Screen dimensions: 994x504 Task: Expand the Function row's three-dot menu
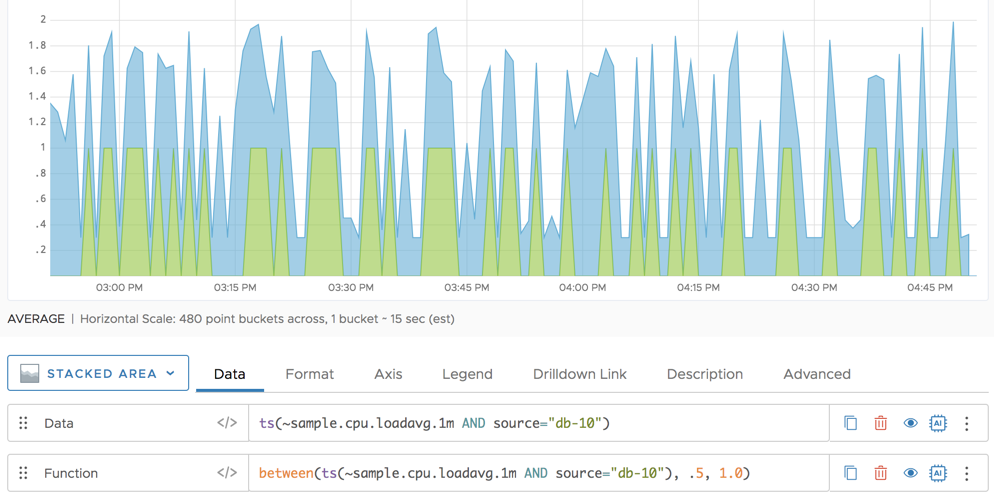966,473
